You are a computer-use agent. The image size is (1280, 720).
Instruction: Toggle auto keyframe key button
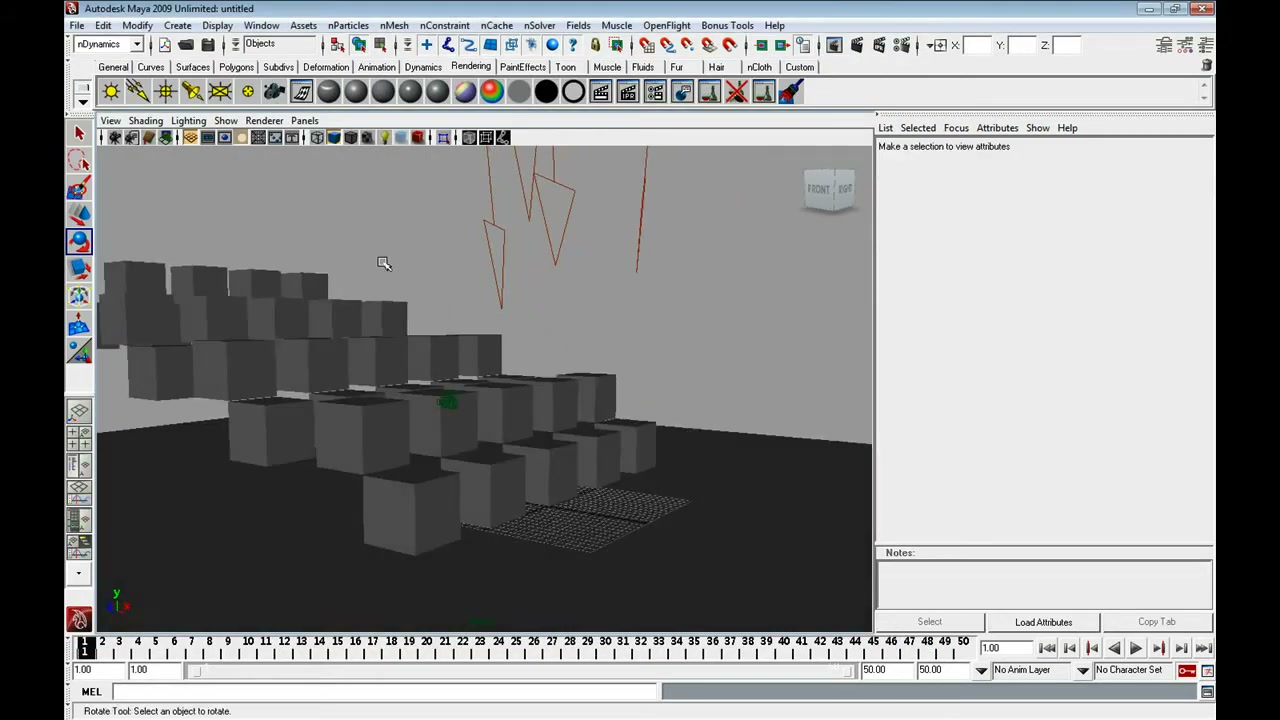pos(1187,670)
